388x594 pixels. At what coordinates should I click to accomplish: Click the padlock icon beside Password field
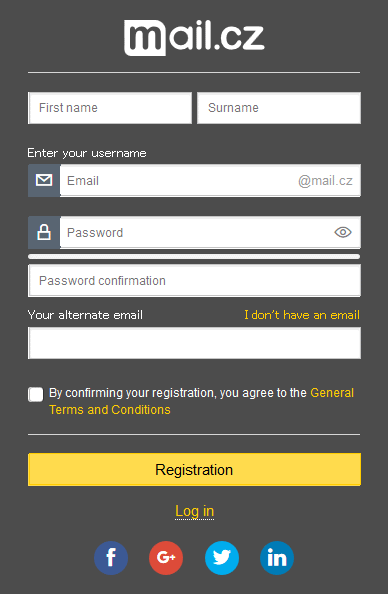coord(44,232)
